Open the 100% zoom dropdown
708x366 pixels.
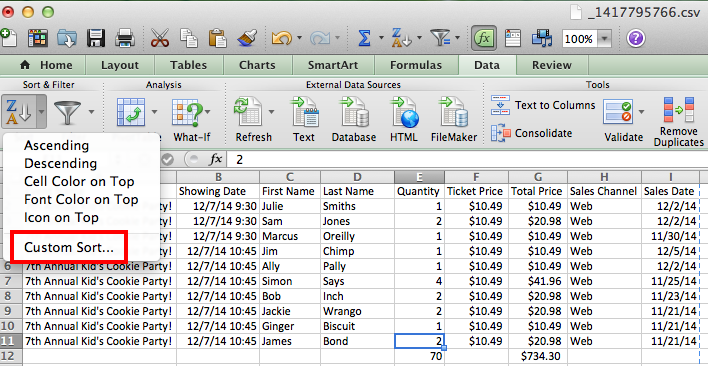tap(604, 39)
